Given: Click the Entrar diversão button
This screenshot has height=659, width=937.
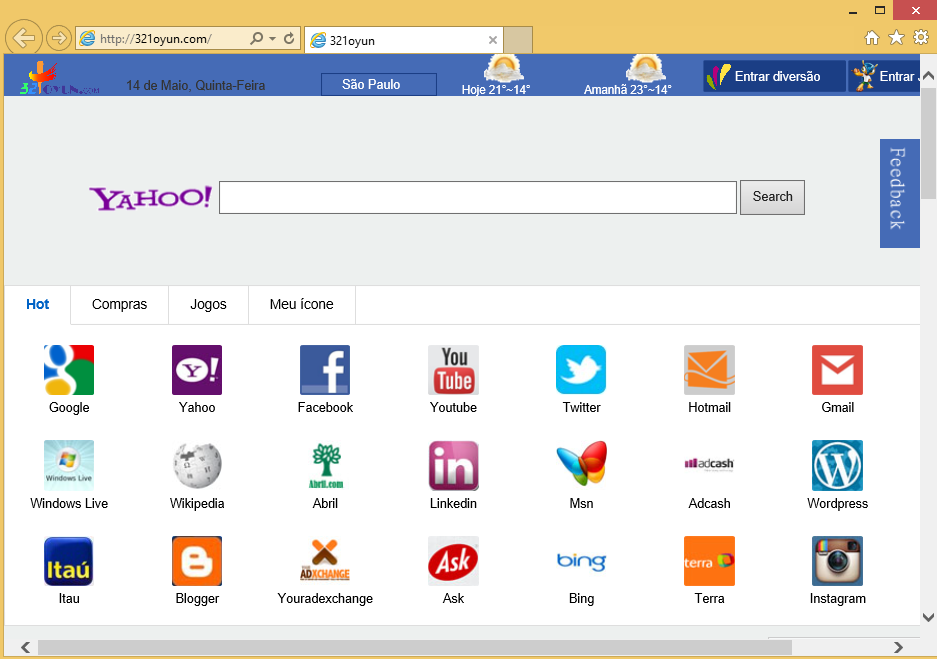Looking at the screenshot, I should (x=775, y=77).
